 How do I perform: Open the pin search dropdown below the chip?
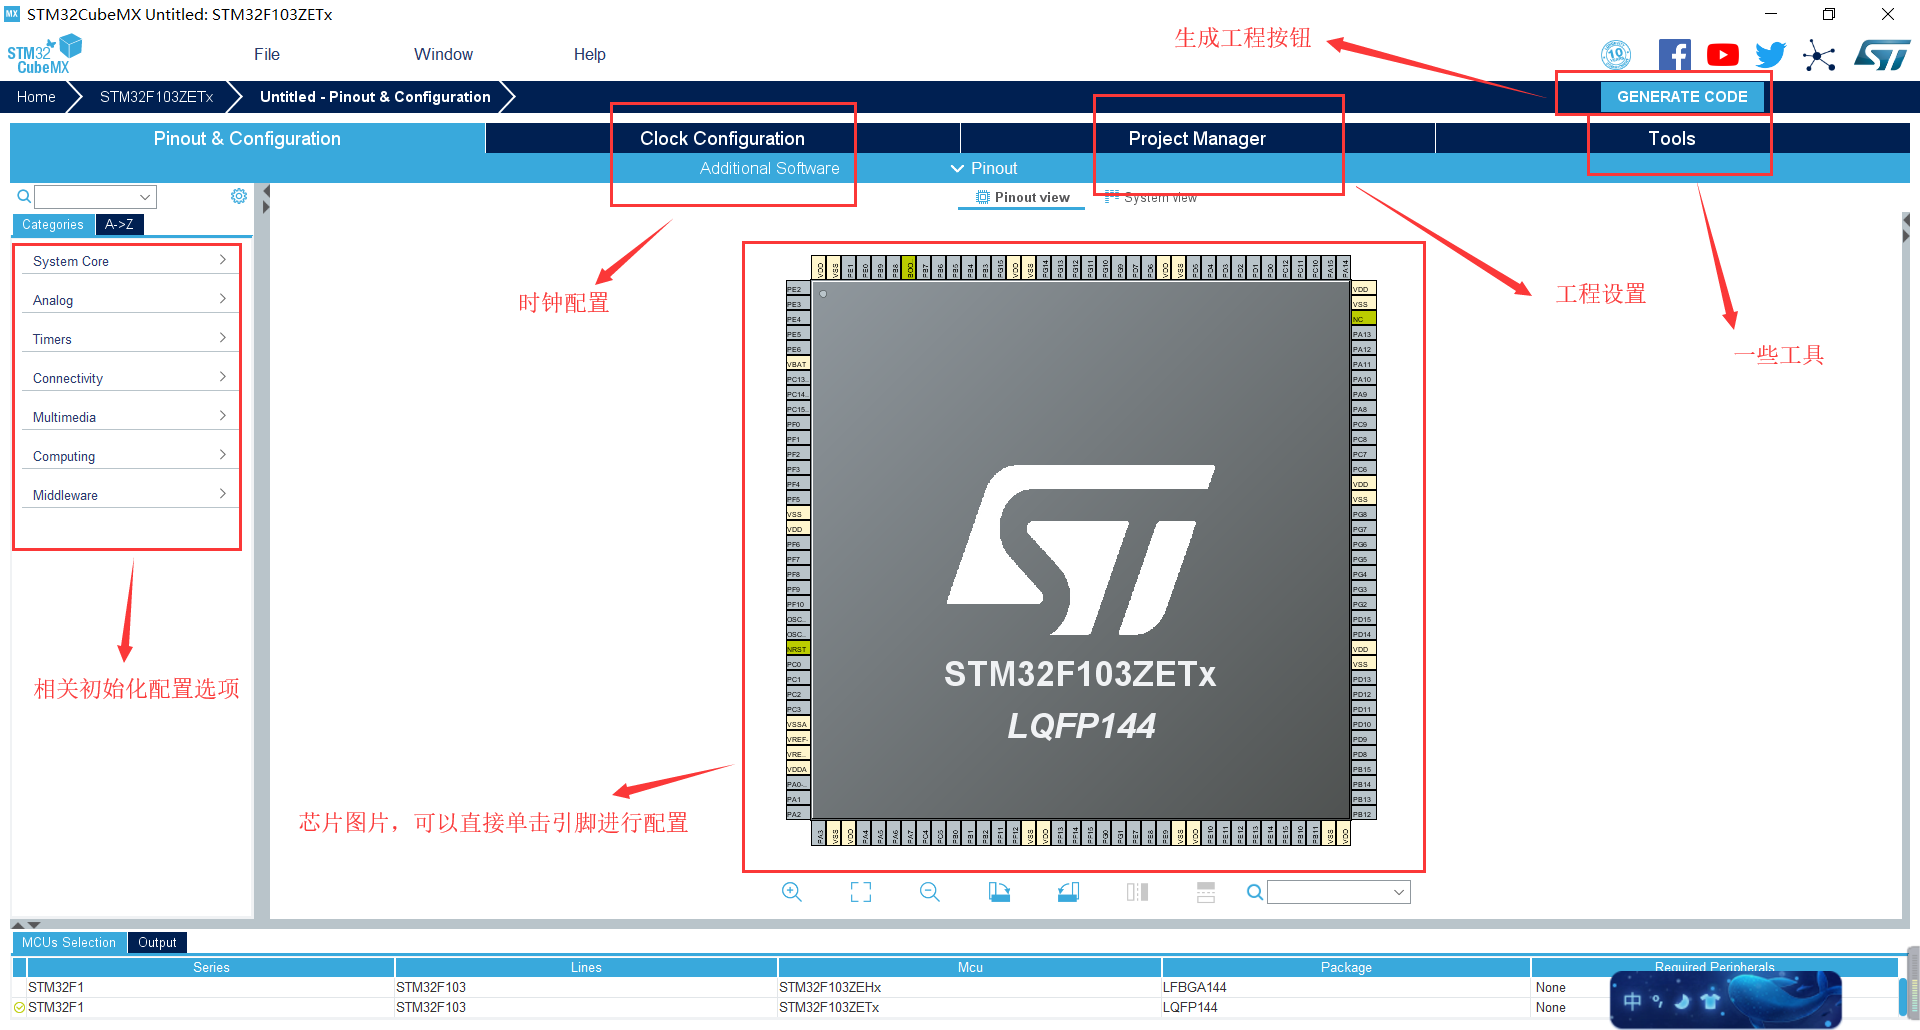(1399, 892)
